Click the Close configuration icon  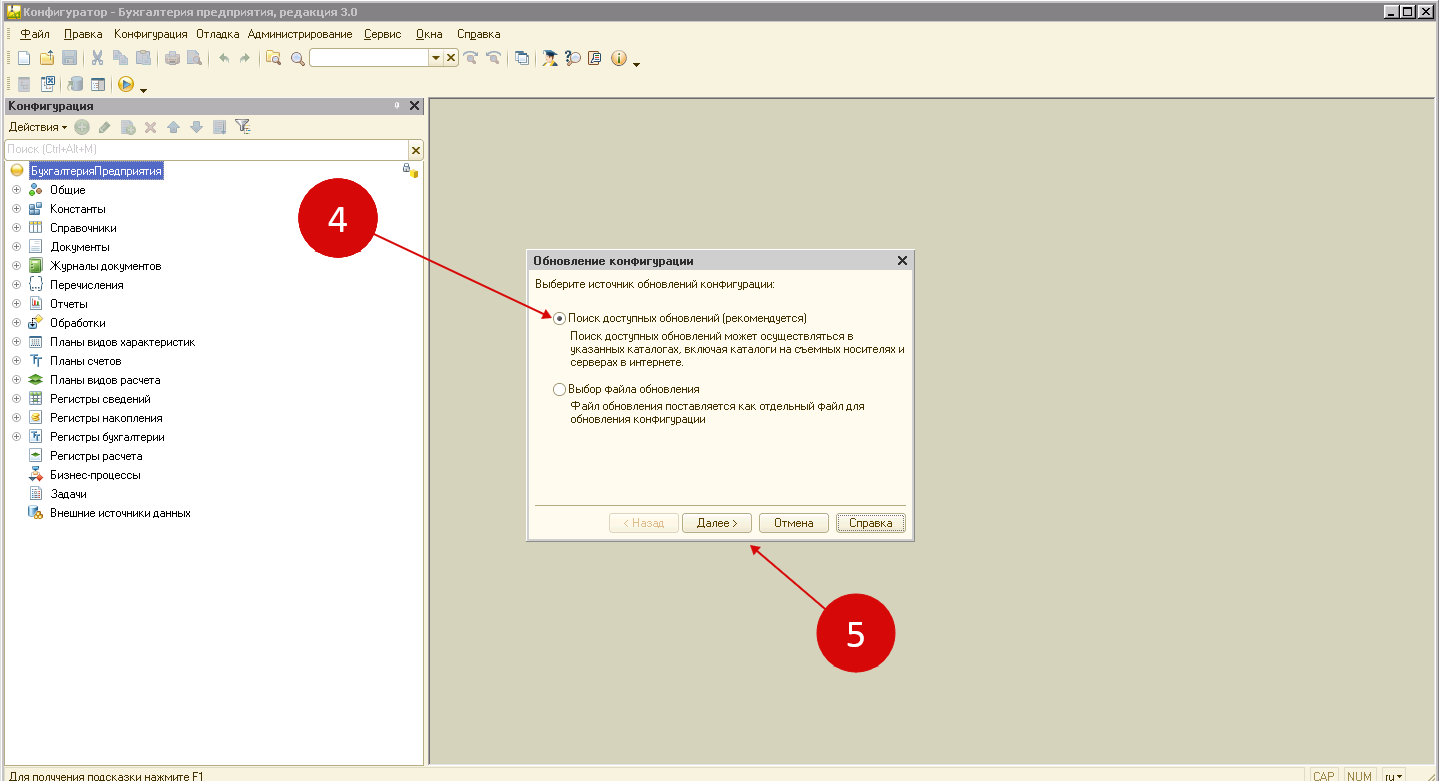(x=47, y=84)
